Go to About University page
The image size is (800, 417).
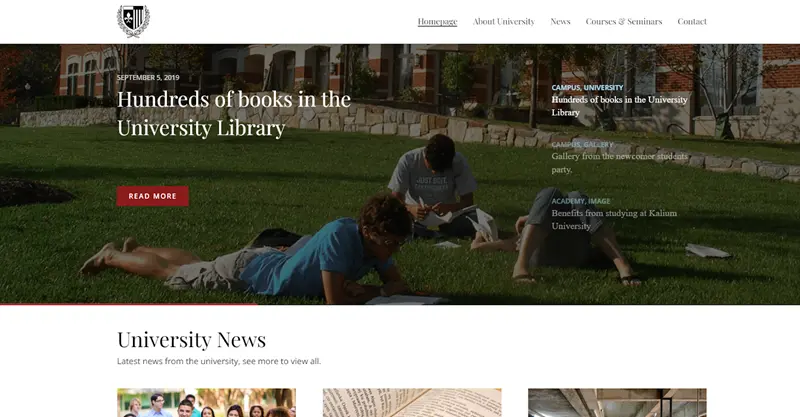pyautogui.click(x=504, y=21)
